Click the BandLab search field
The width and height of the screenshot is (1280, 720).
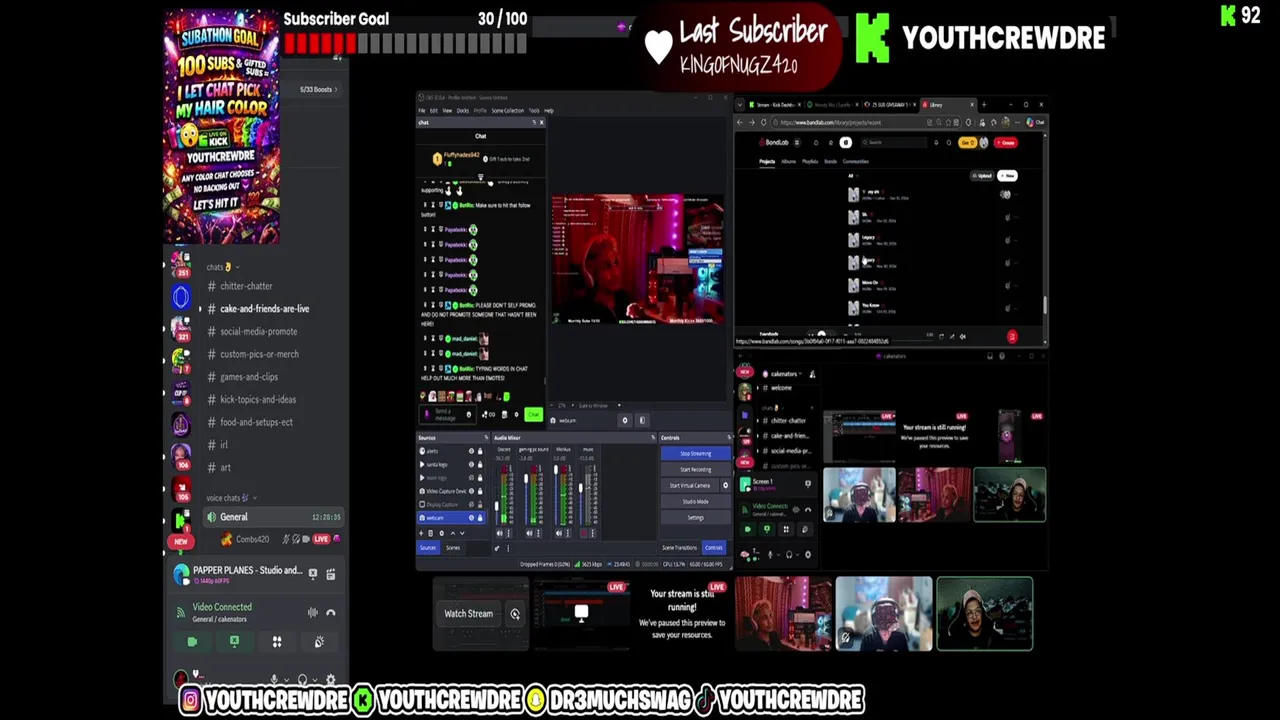point(894,142)
